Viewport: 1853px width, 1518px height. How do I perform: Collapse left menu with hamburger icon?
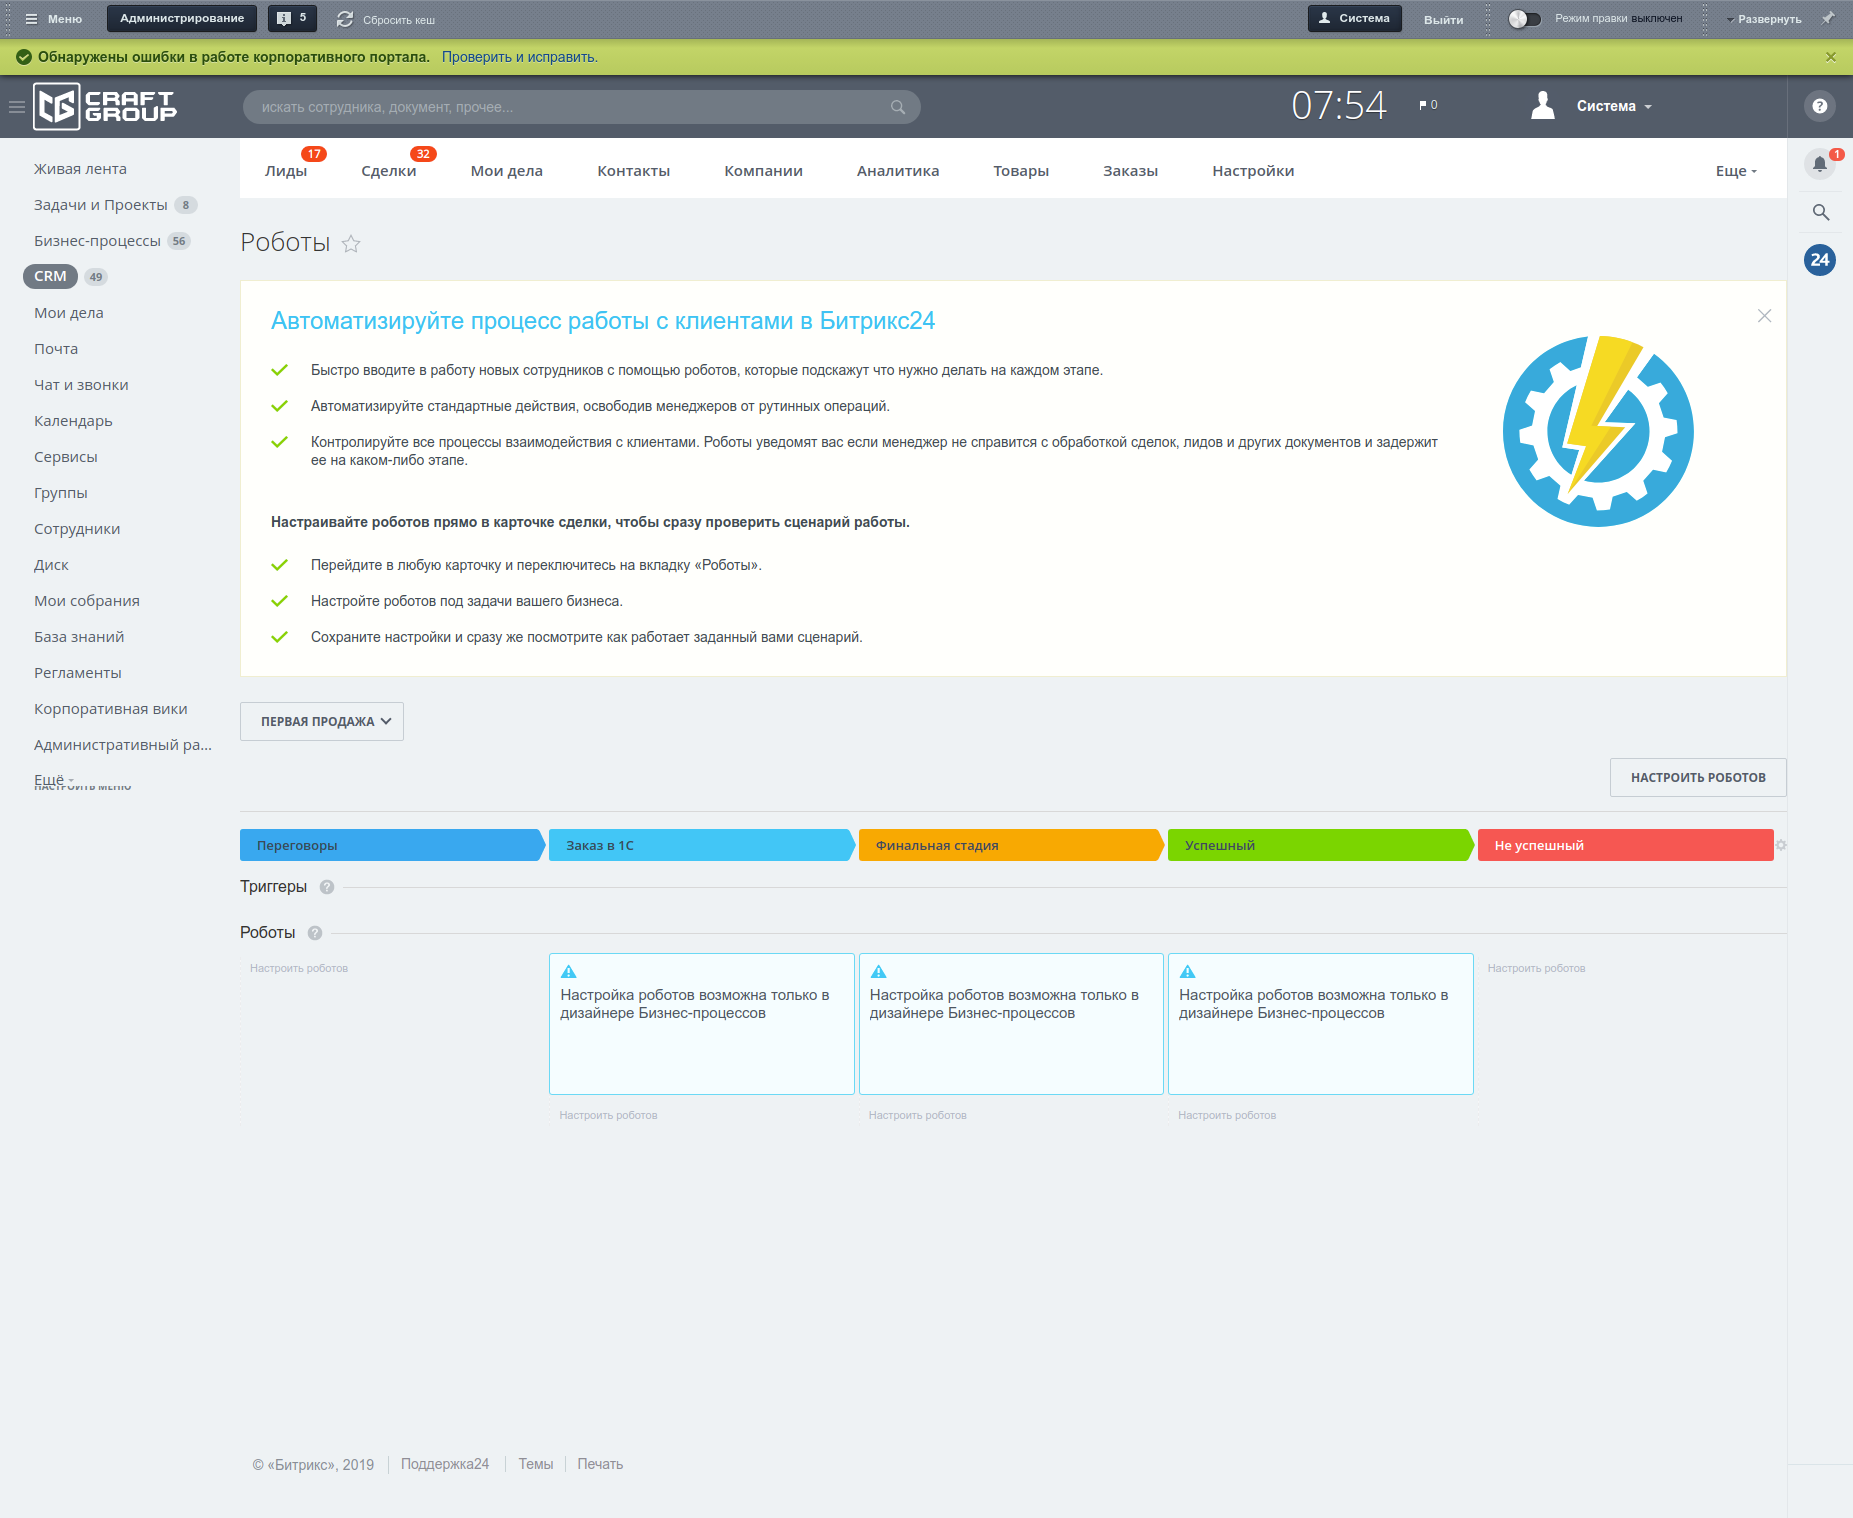coord(17,107)
